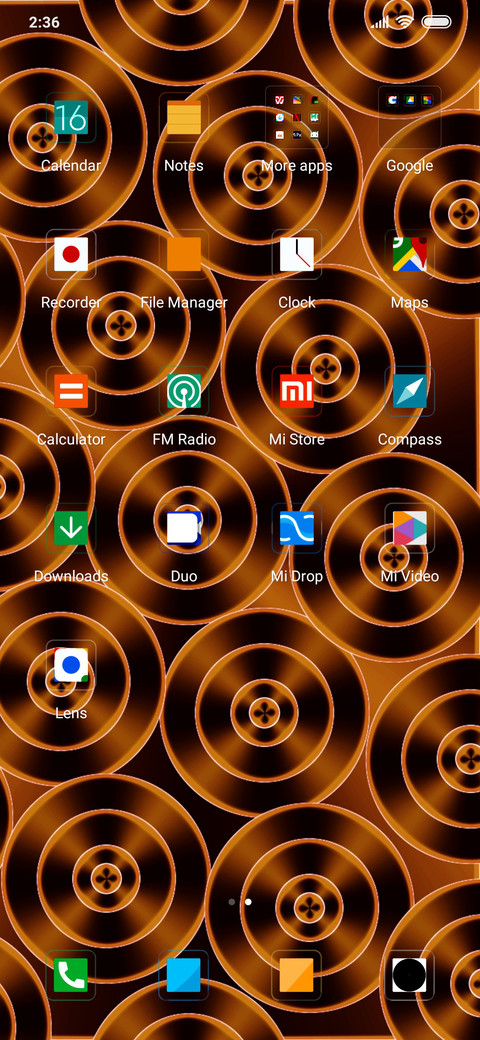Open the Calculator app

click(x=71, y=391)
